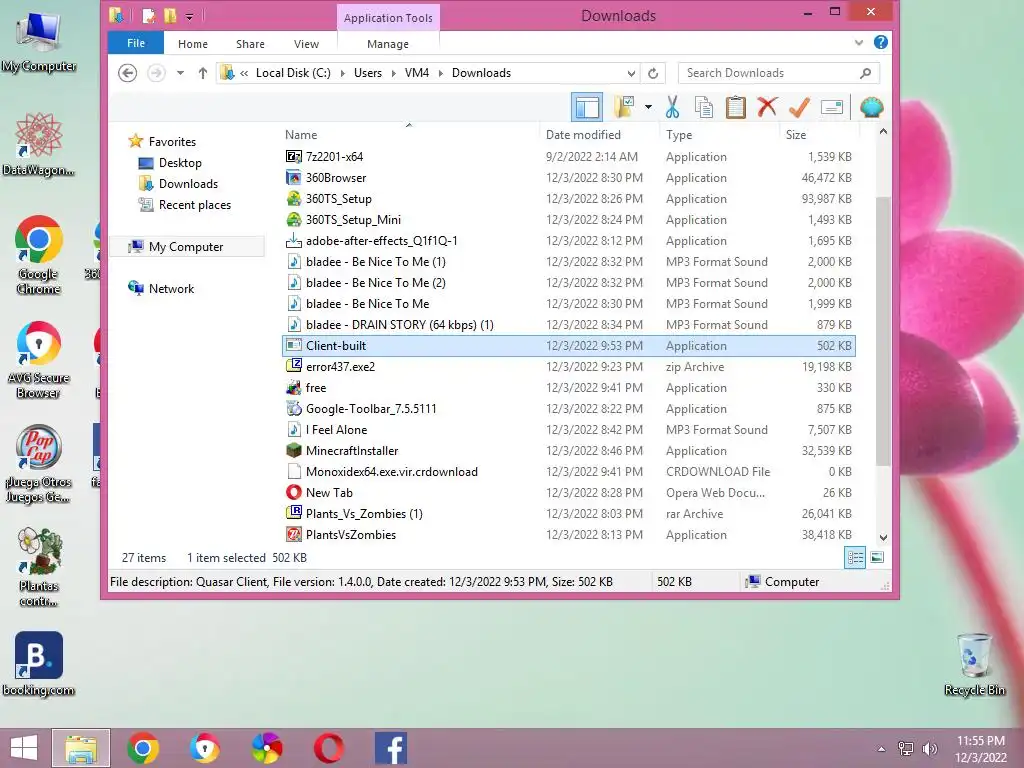Click the scroll down arrow
This screenshot has width=1024, height=768.
(883, 537)
